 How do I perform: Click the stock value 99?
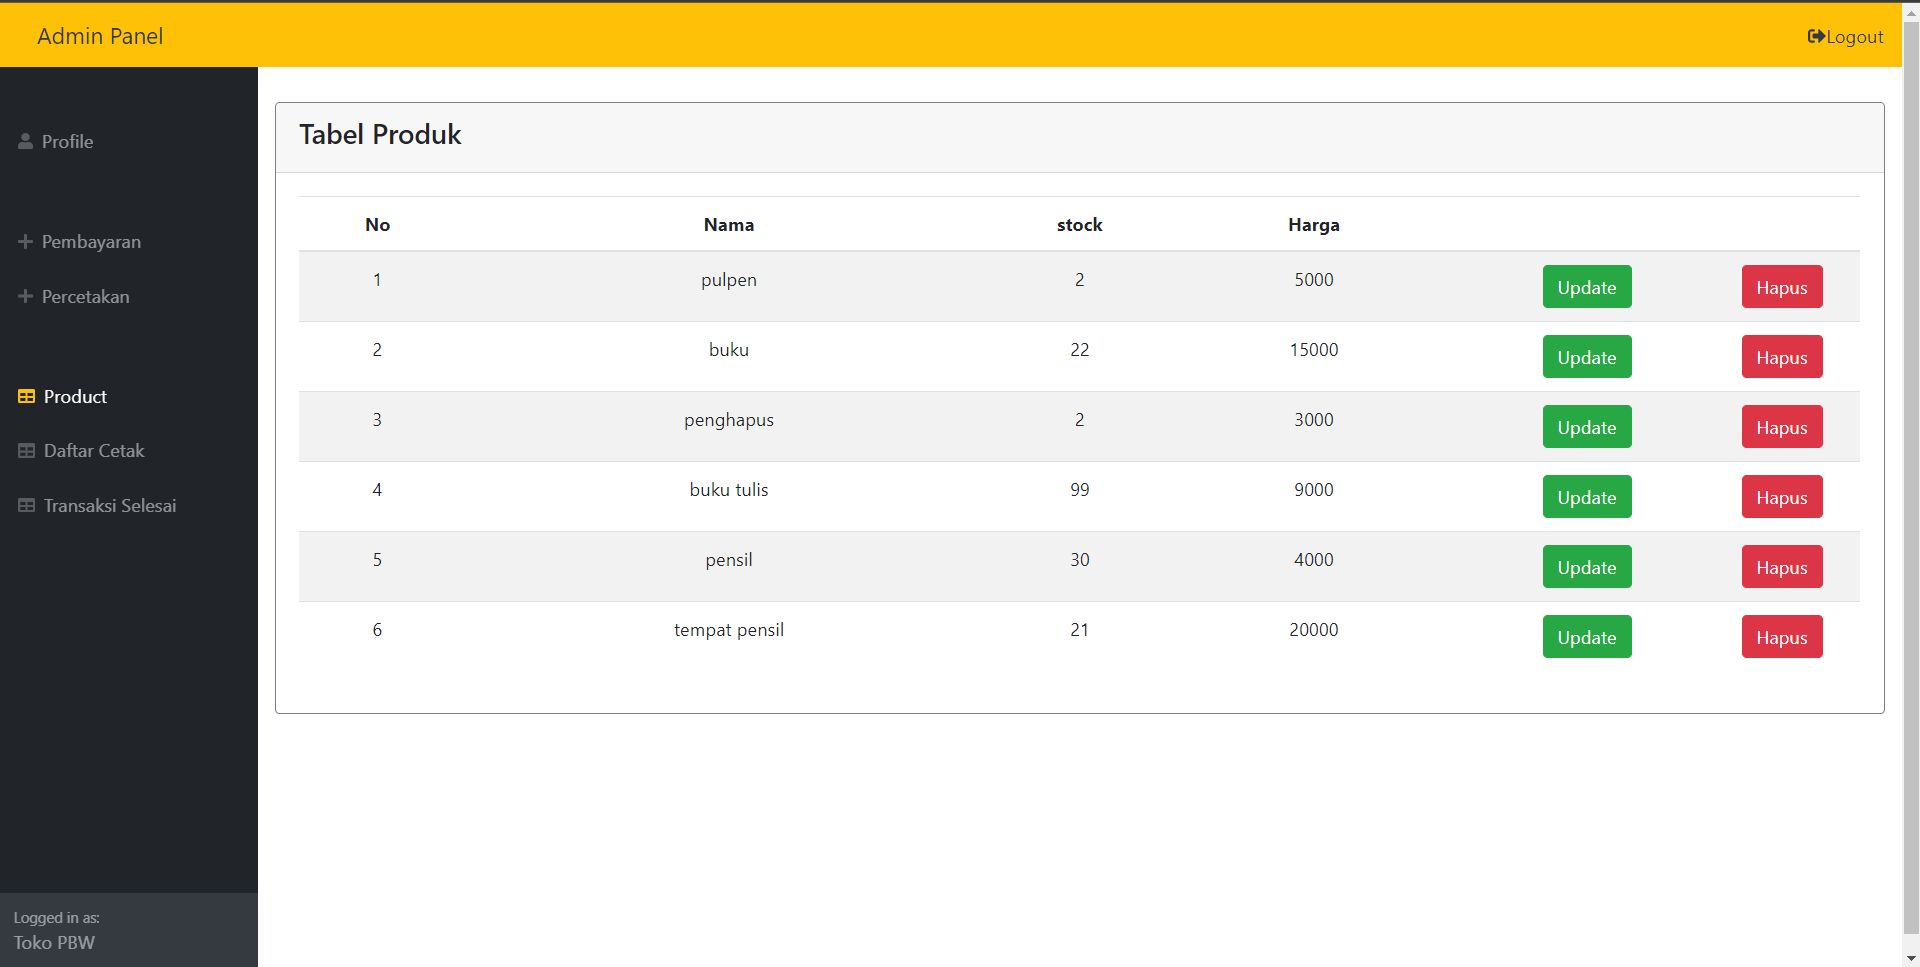pos(1080,490)
